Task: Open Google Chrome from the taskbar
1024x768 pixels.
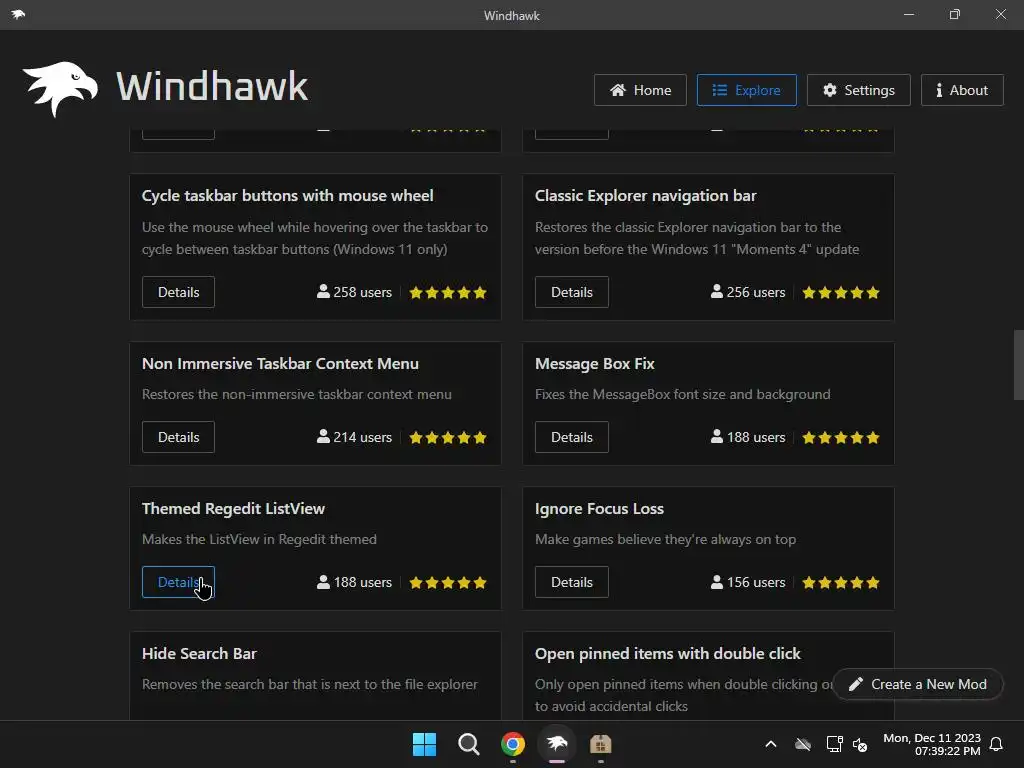Action: 513,744
